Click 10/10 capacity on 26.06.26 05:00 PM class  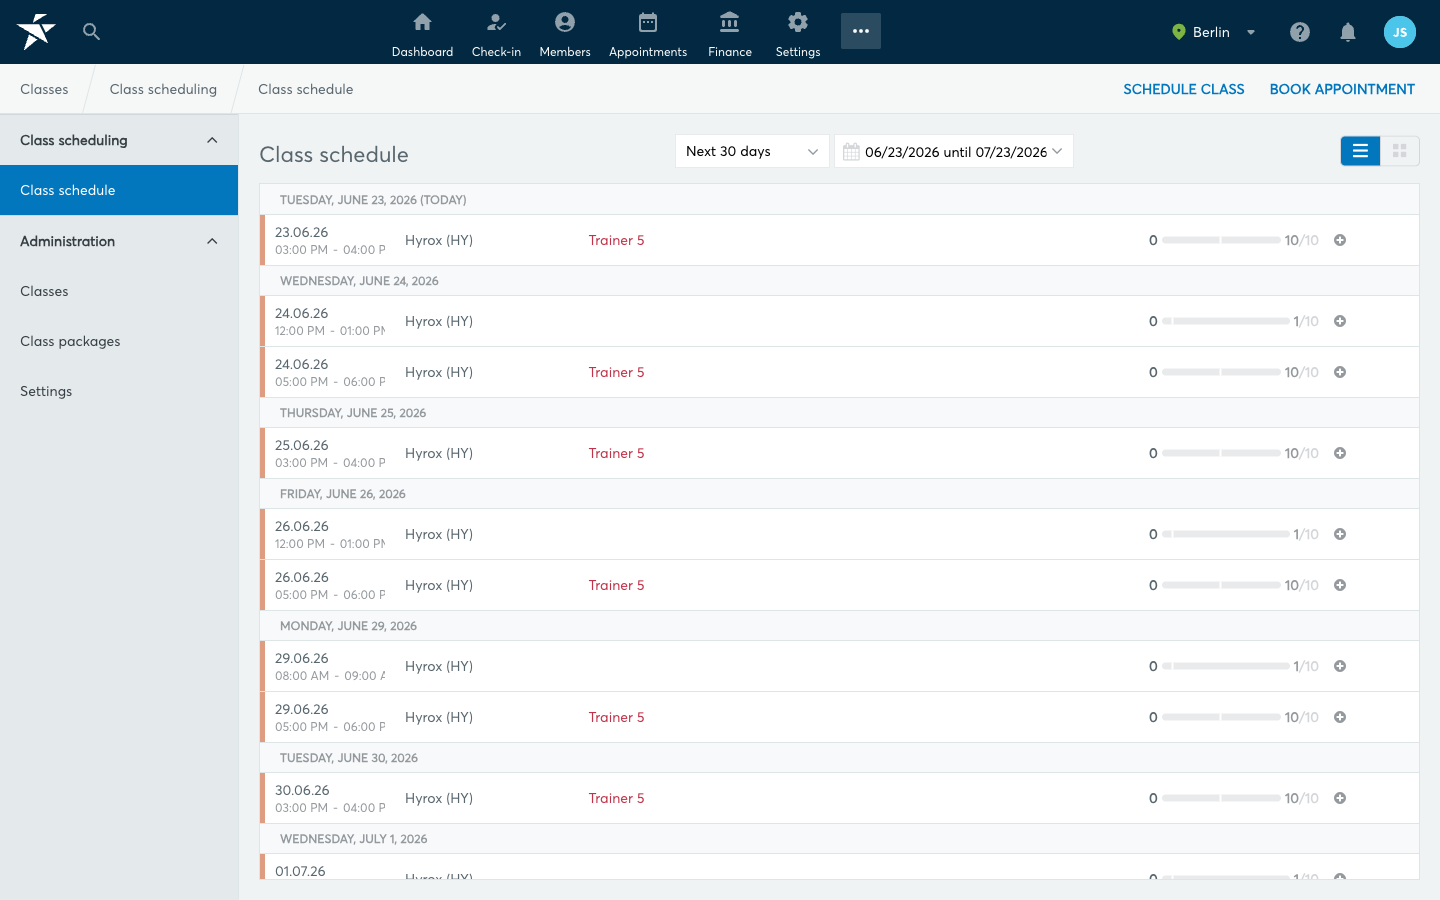tap(1301, 585)
